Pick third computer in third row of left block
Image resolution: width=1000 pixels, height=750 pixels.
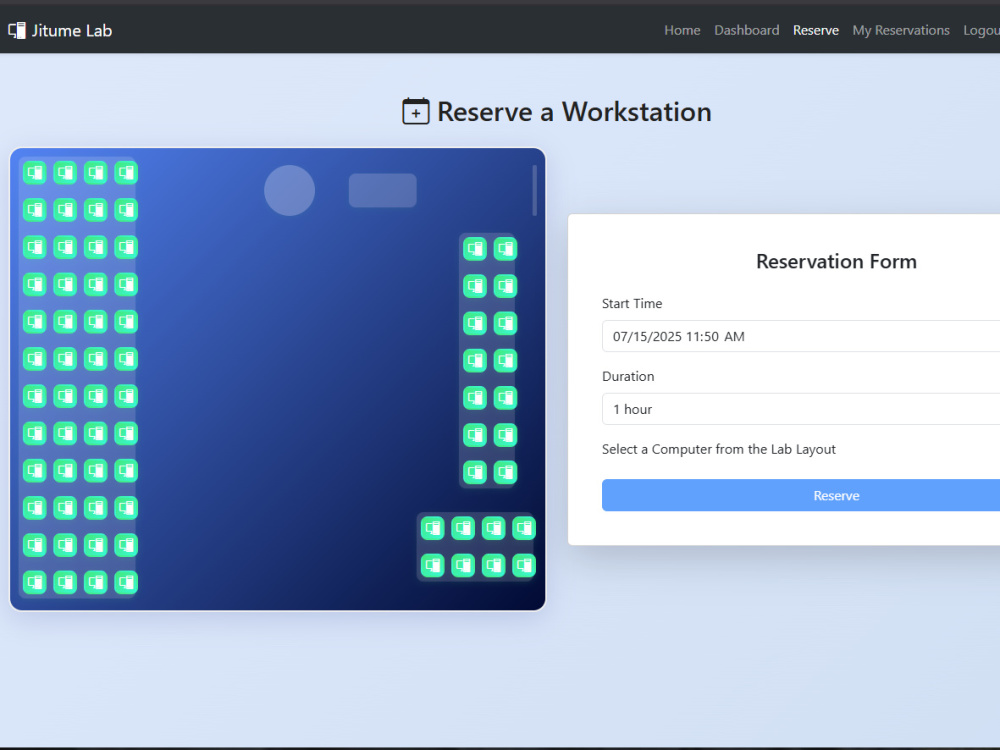(x=96, y=247)
